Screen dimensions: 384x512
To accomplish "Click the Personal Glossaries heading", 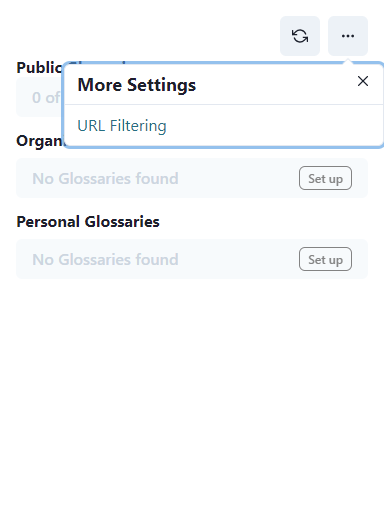I will click(x=88, y=222).
